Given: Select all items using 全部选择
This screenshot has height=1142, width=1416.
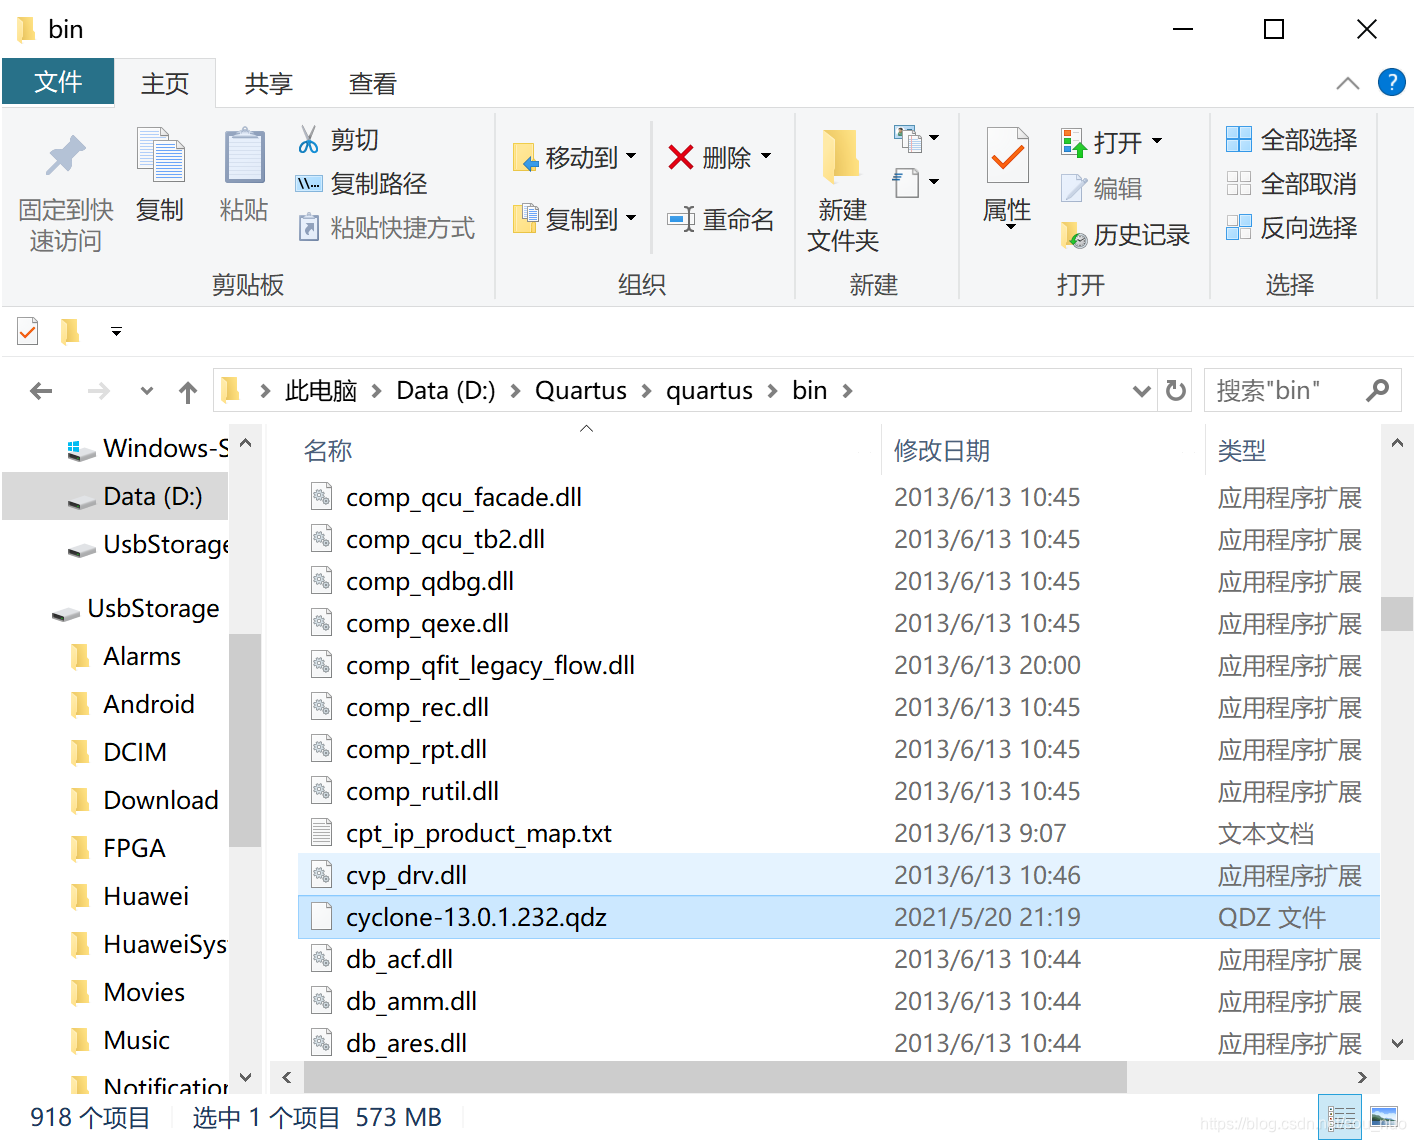Looking at the screenshot, I should (1291, 139).
